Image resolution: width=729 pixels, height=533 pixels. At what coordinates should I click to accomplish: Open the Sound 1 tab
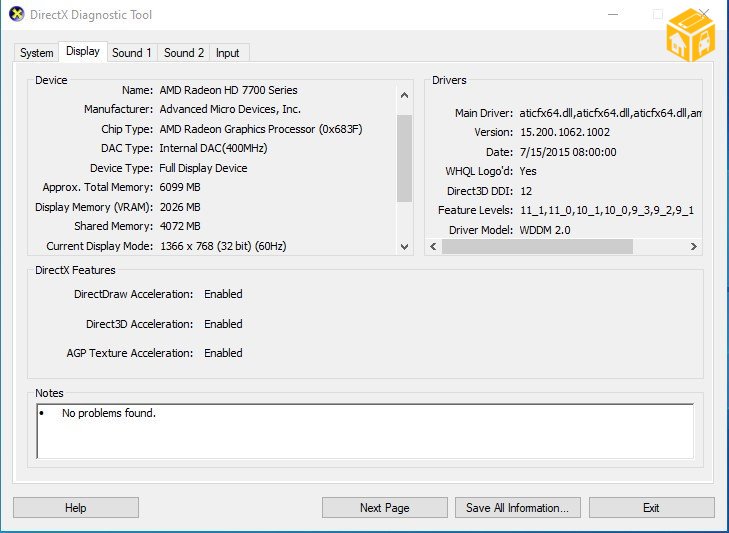(132, 53)
